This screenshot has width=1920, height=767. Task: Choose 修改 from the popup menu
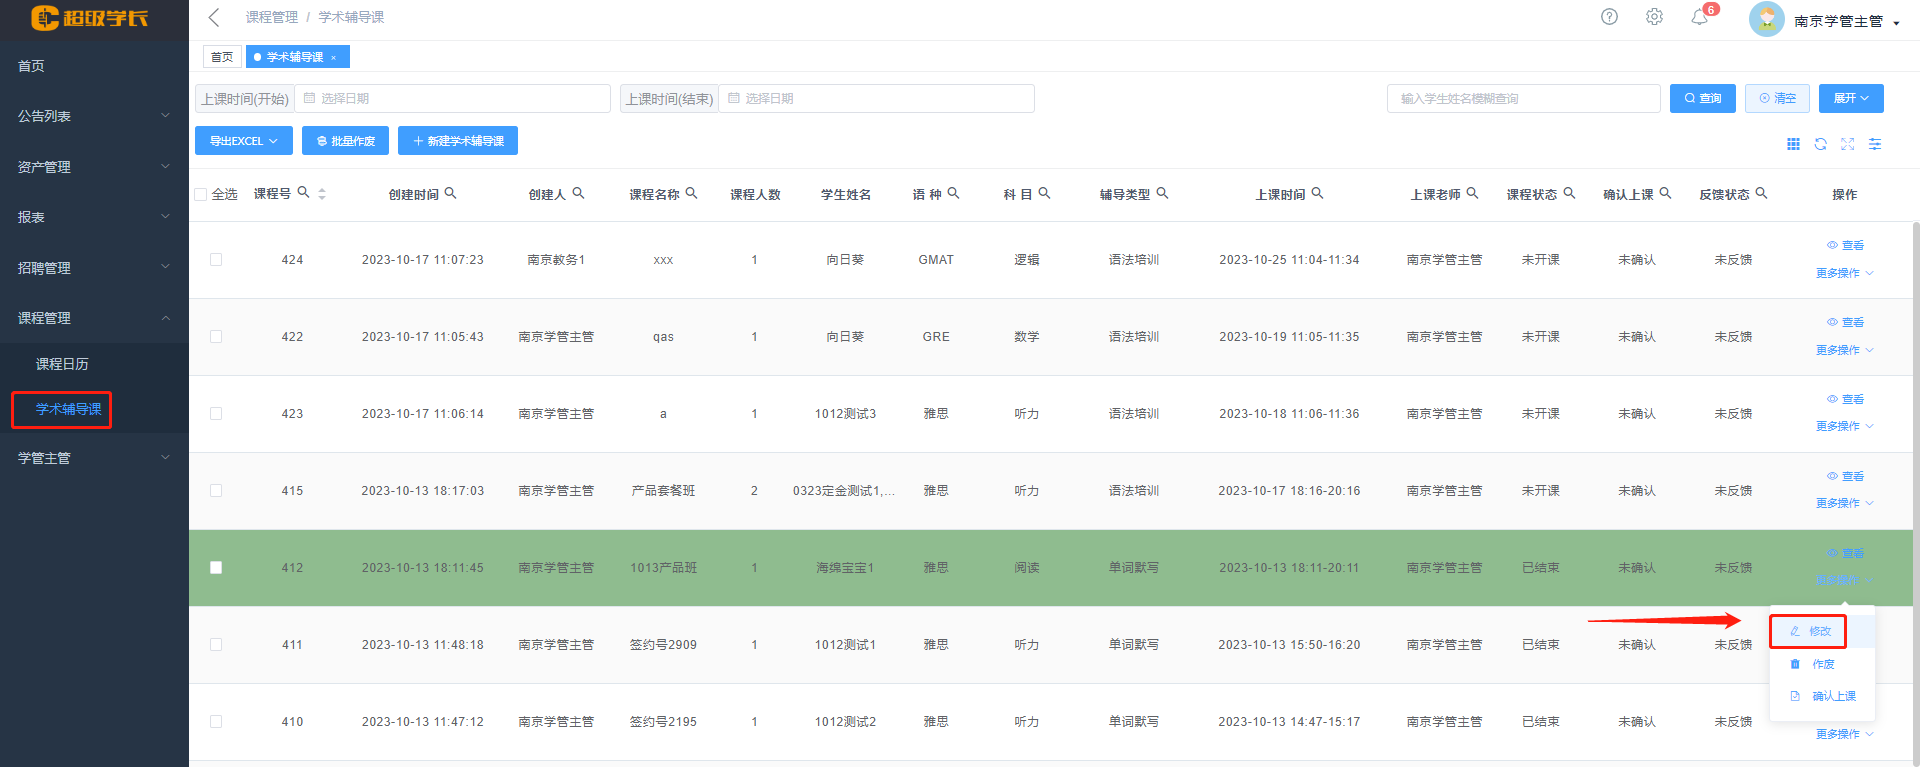point(1809,631)
